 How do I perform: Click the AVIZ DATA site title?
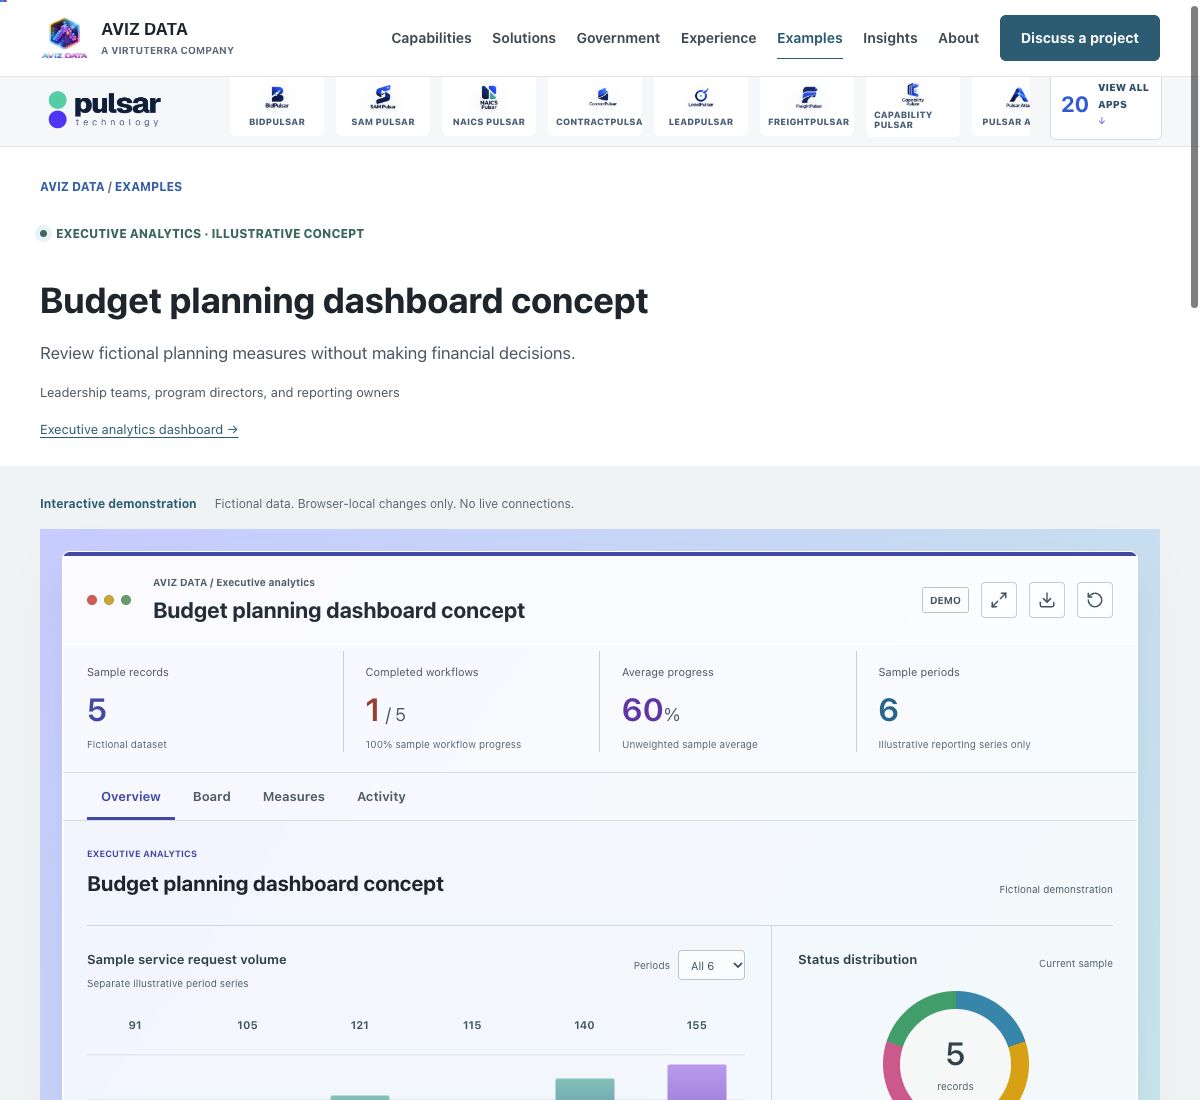pos(144,29)
